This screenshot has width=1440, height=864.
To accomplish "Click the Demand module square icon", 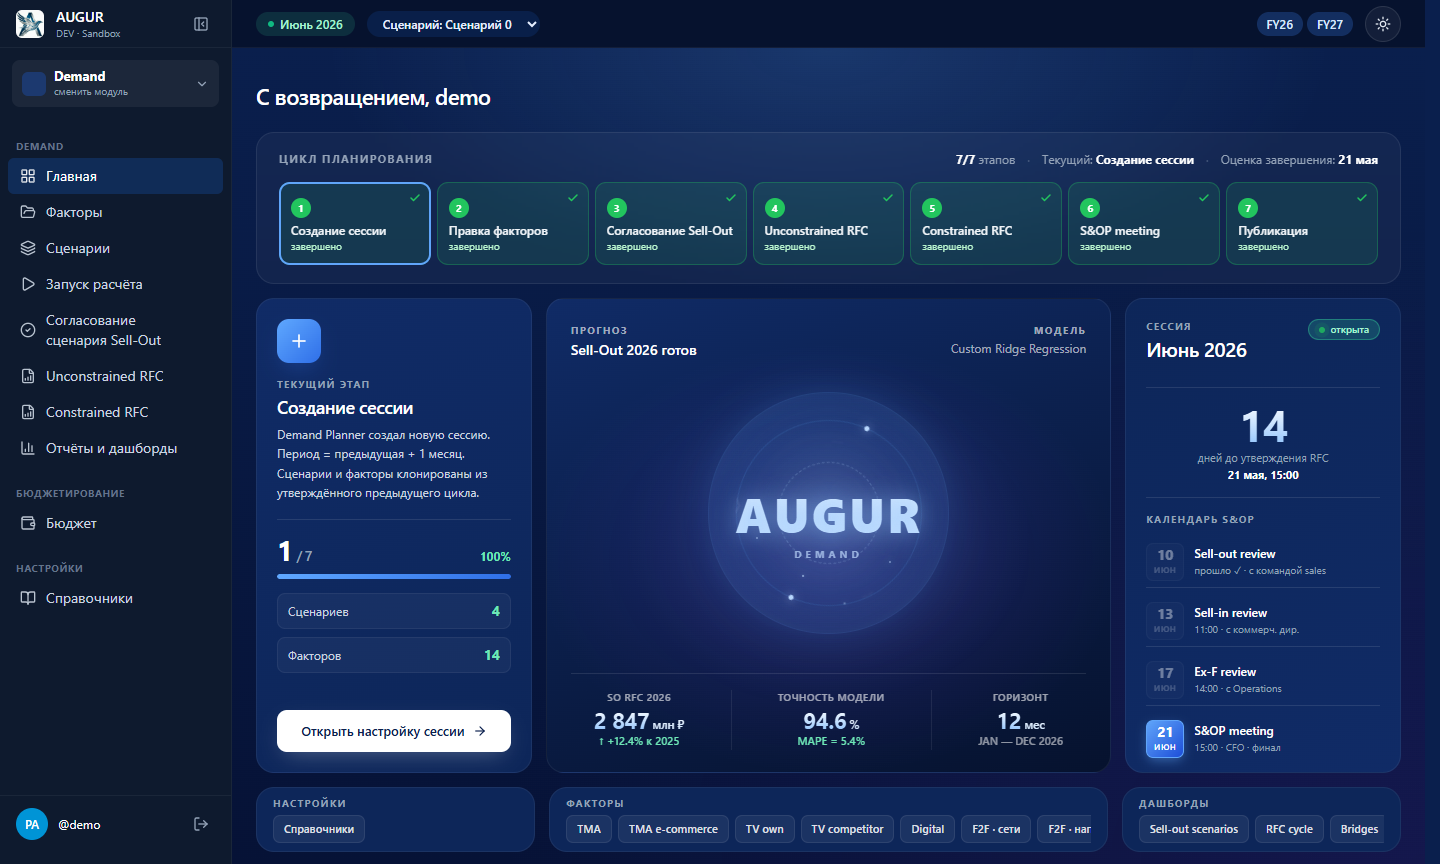I will (x=34, y=84).
